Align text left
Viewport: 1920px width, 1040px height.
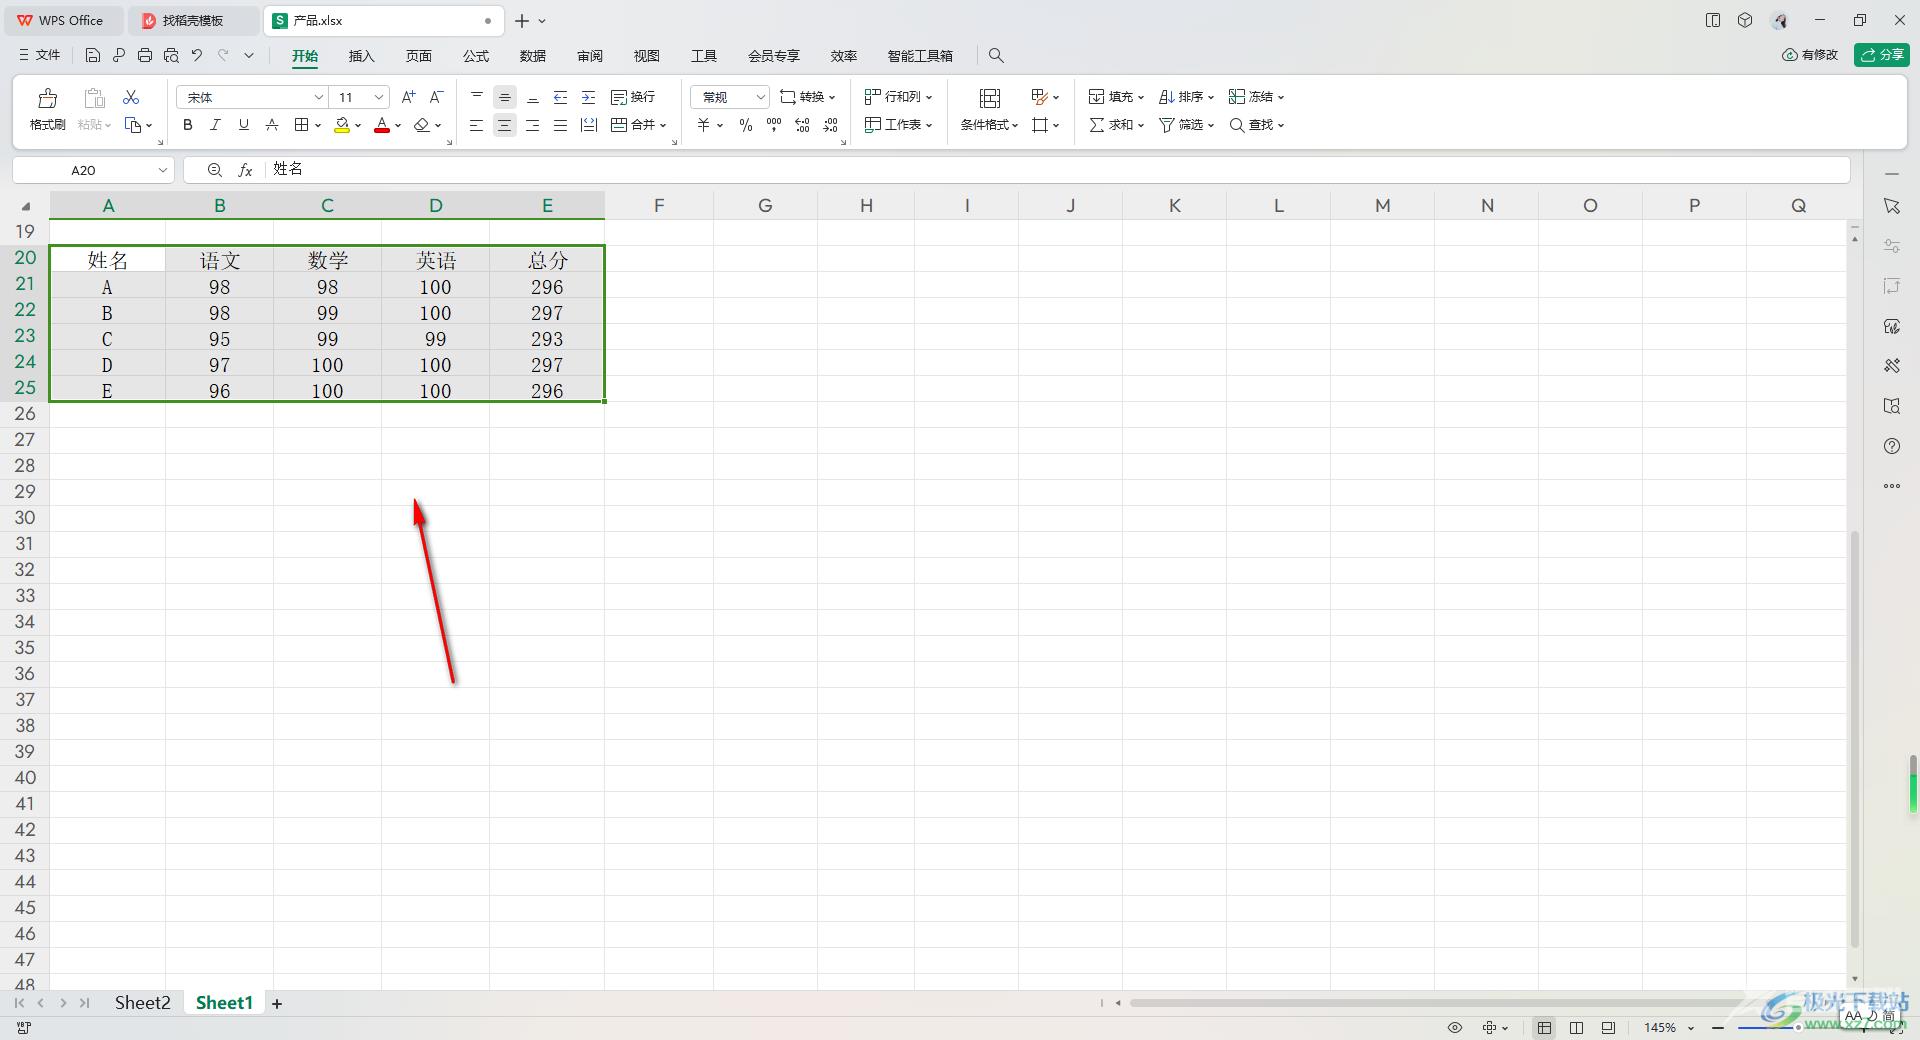coord(477,125)
